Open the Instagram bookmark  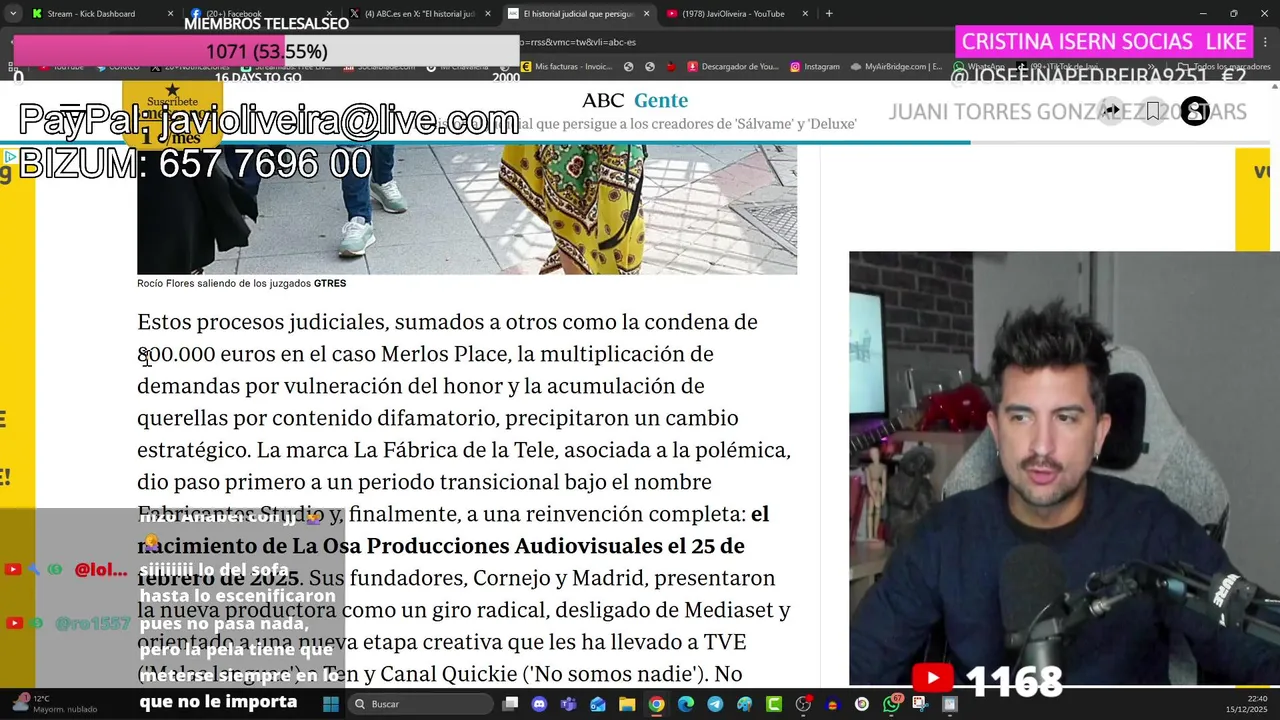[815, 67]
